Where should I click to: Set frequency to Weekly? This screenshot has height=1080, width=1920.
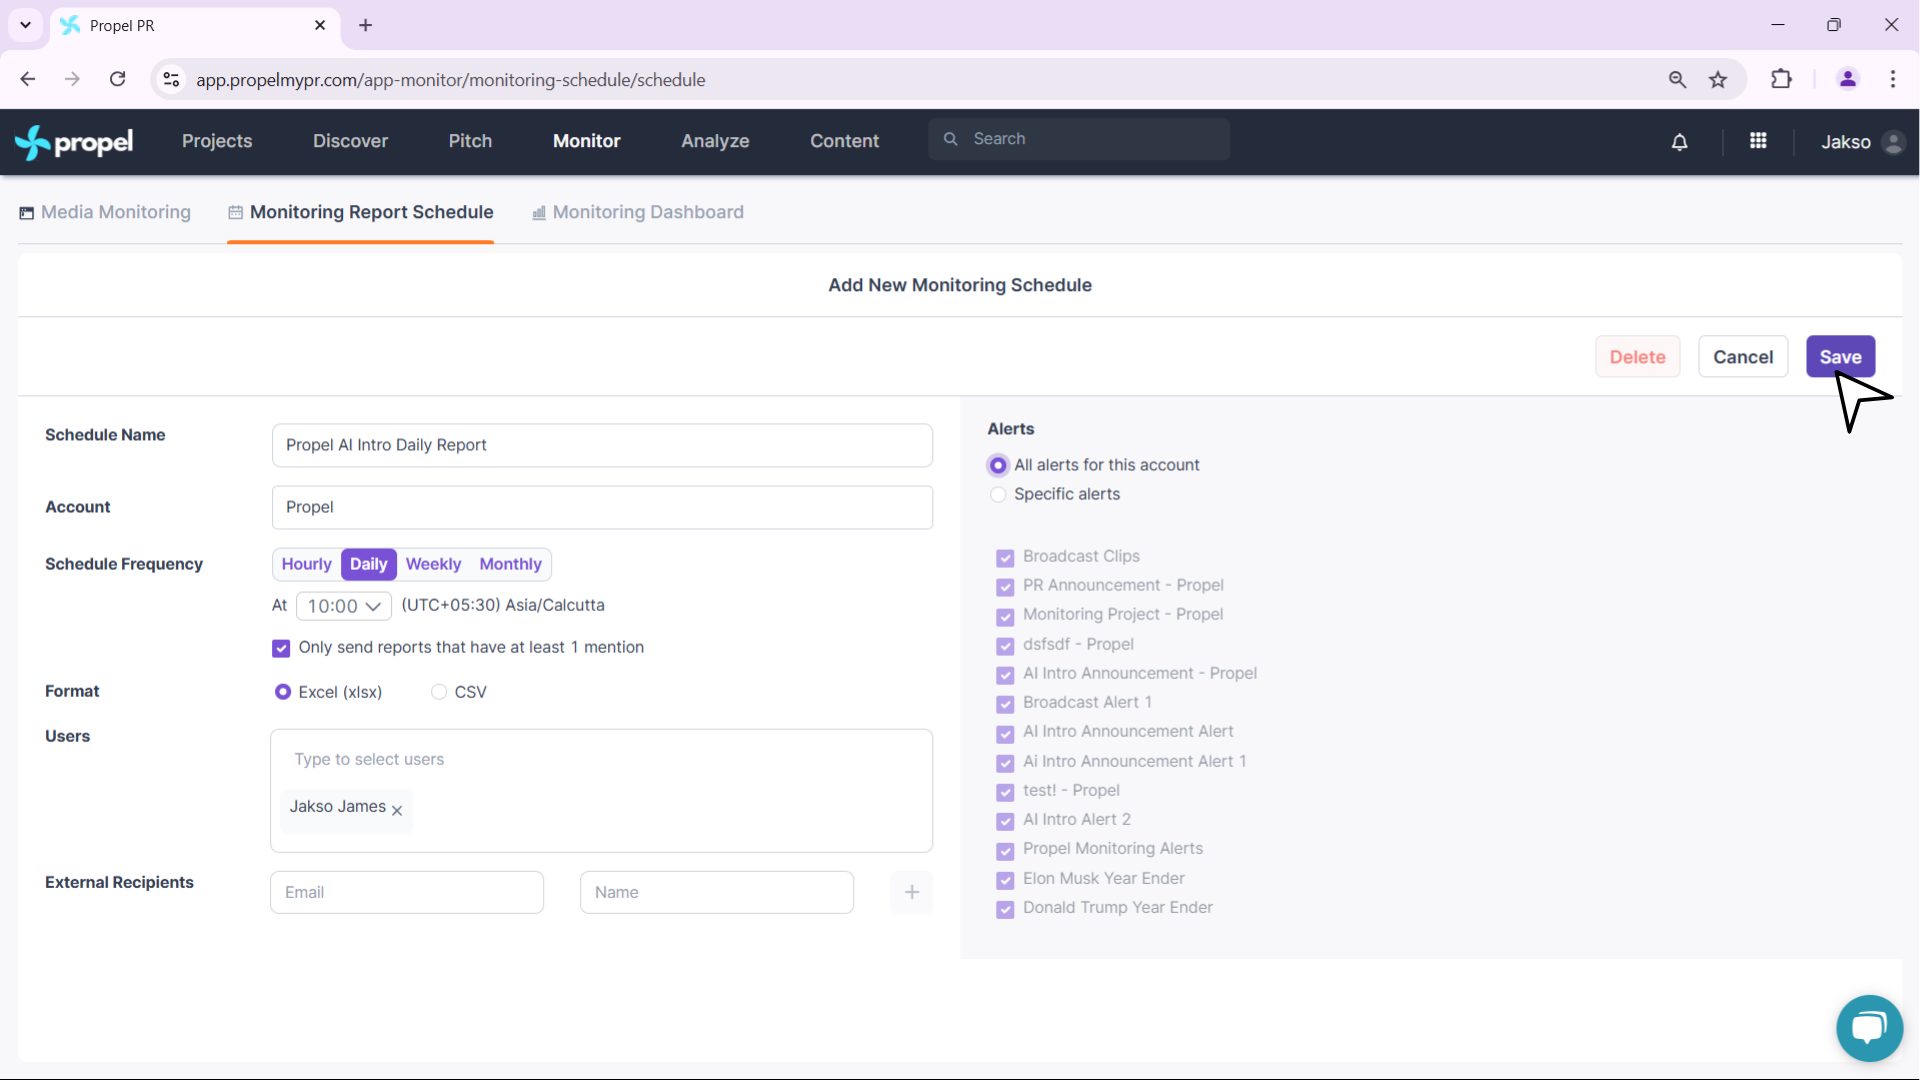(x=433, y=564)
